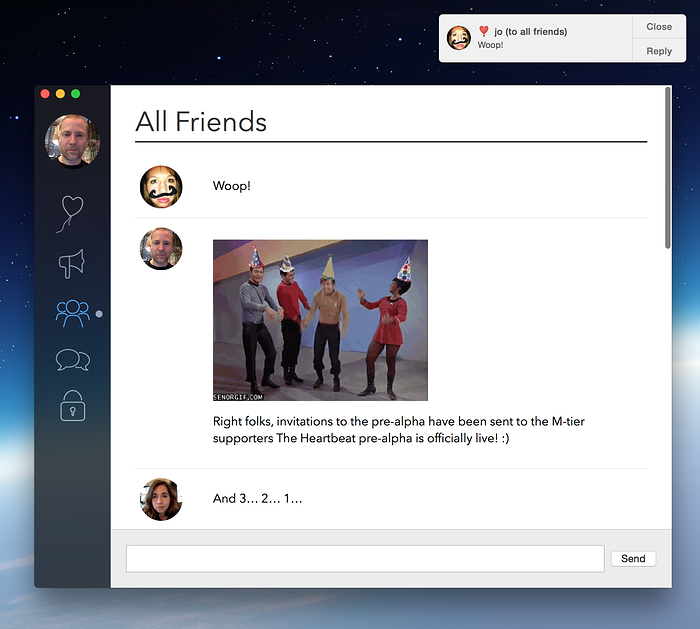Click 'And 3... 2... 1...' message text
The height and width of the screenshot is (629, 700).
tap(258, 498)
